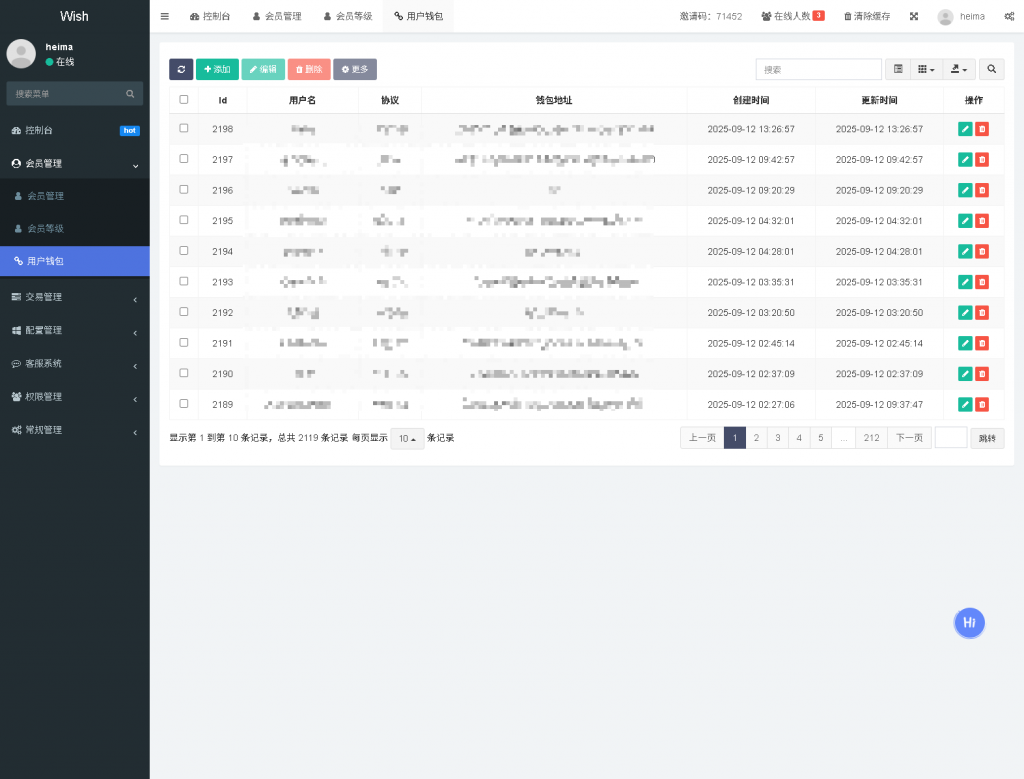1024x779 pixels.
Task: Open the page size dropdown showing 10
Action: (407, 438)
